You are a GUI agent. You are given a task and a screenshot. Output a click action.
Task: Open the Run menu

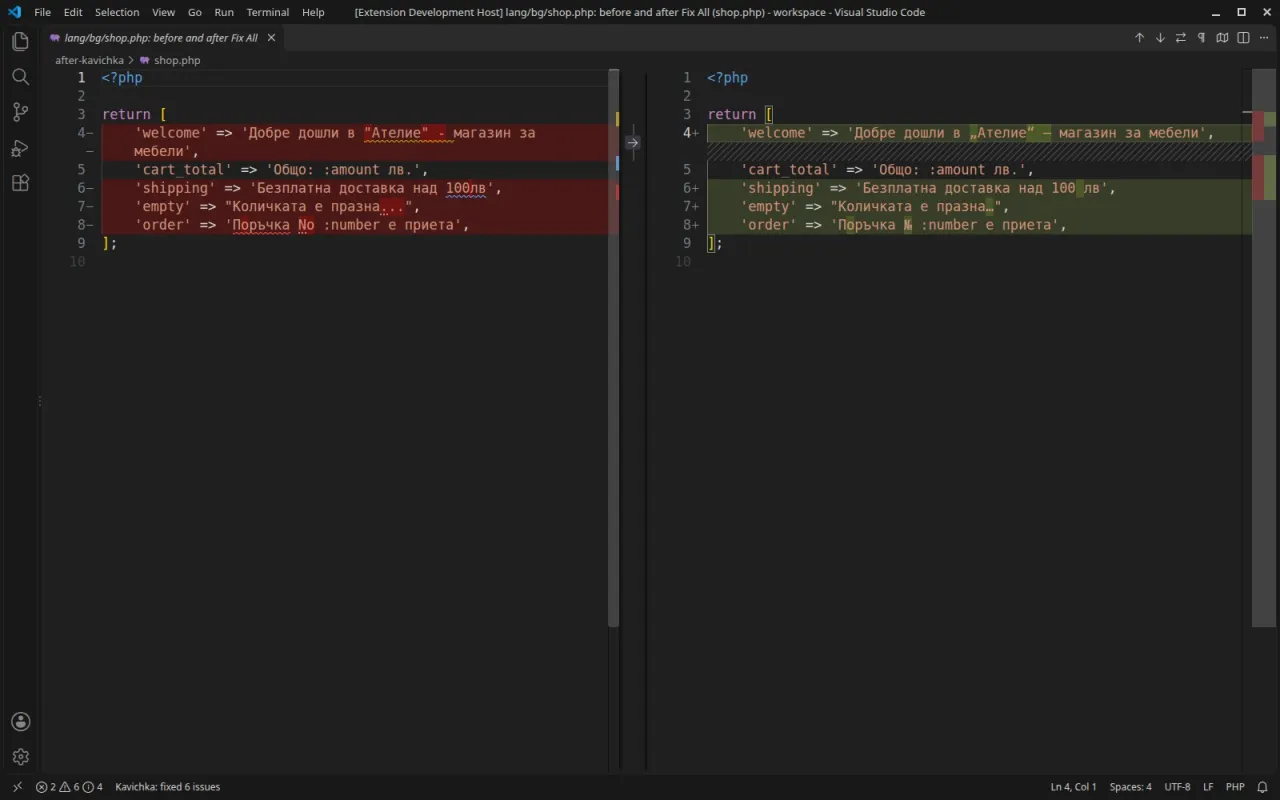point(224,12)
